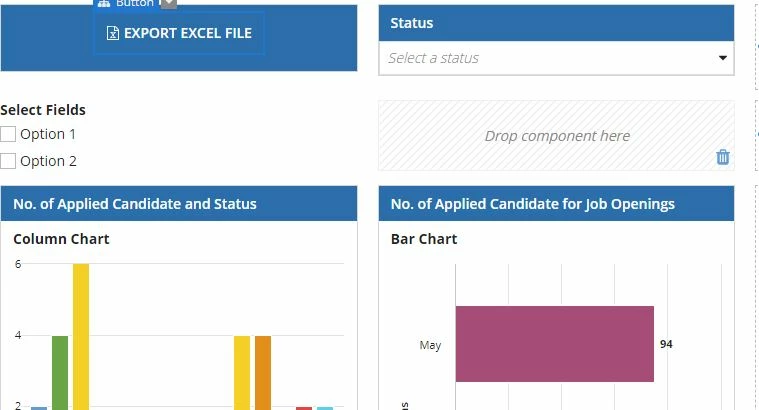
Task: Click the Bar Chart title text
Action: (424, 239)
